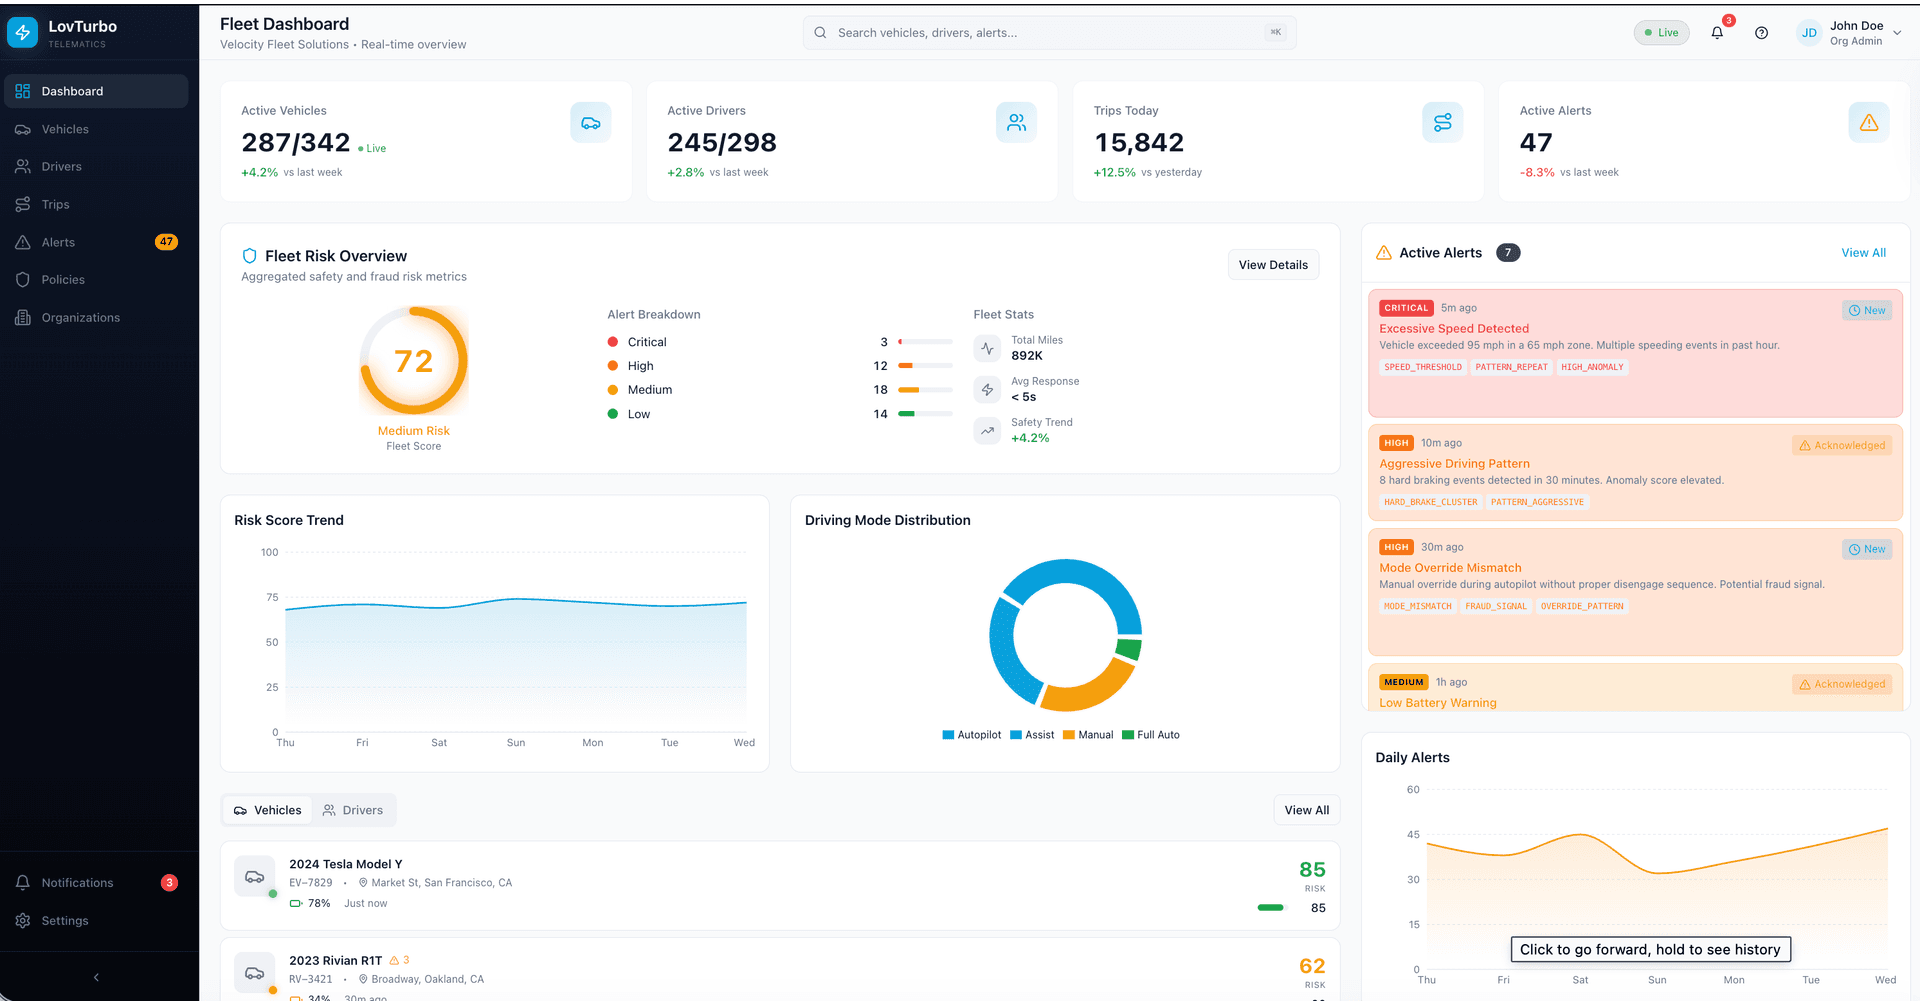This screenshot has height=1001, width=1920.
Task: Click the Critical alert breakdown bar
Action: coord(925,342)
